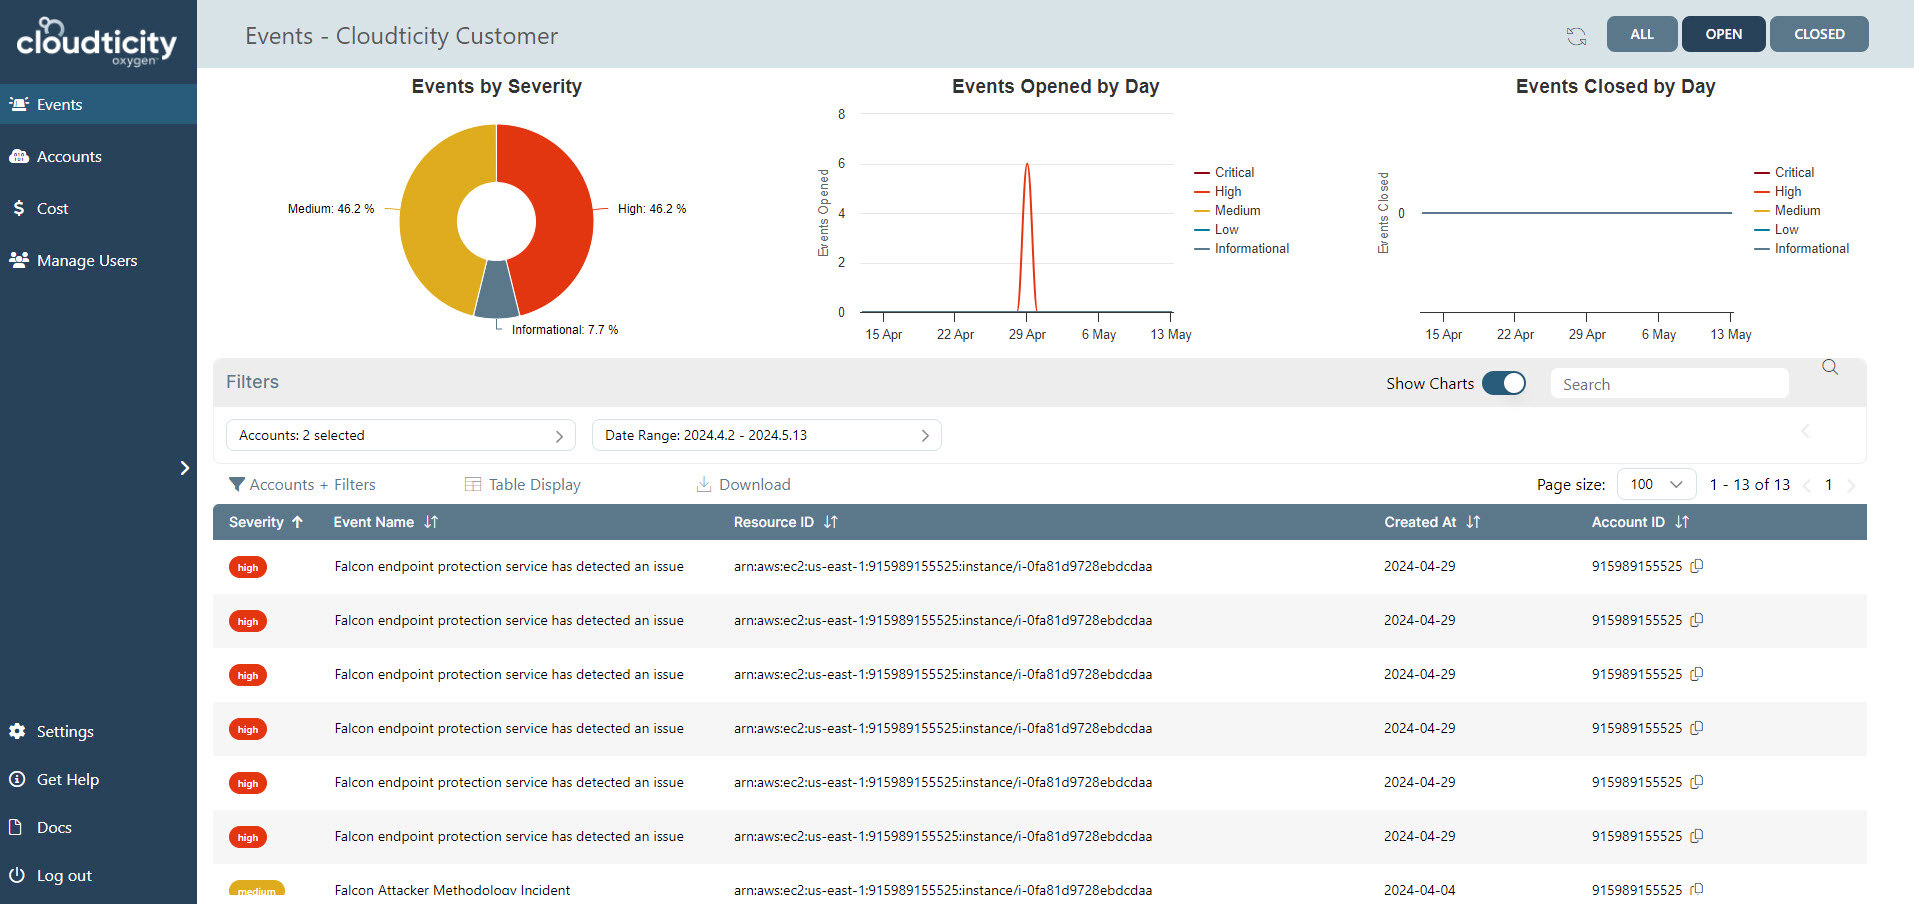Click the search magnifier icon
The width and height of the screenshot is (1914, 904).
pos(1830,367)
